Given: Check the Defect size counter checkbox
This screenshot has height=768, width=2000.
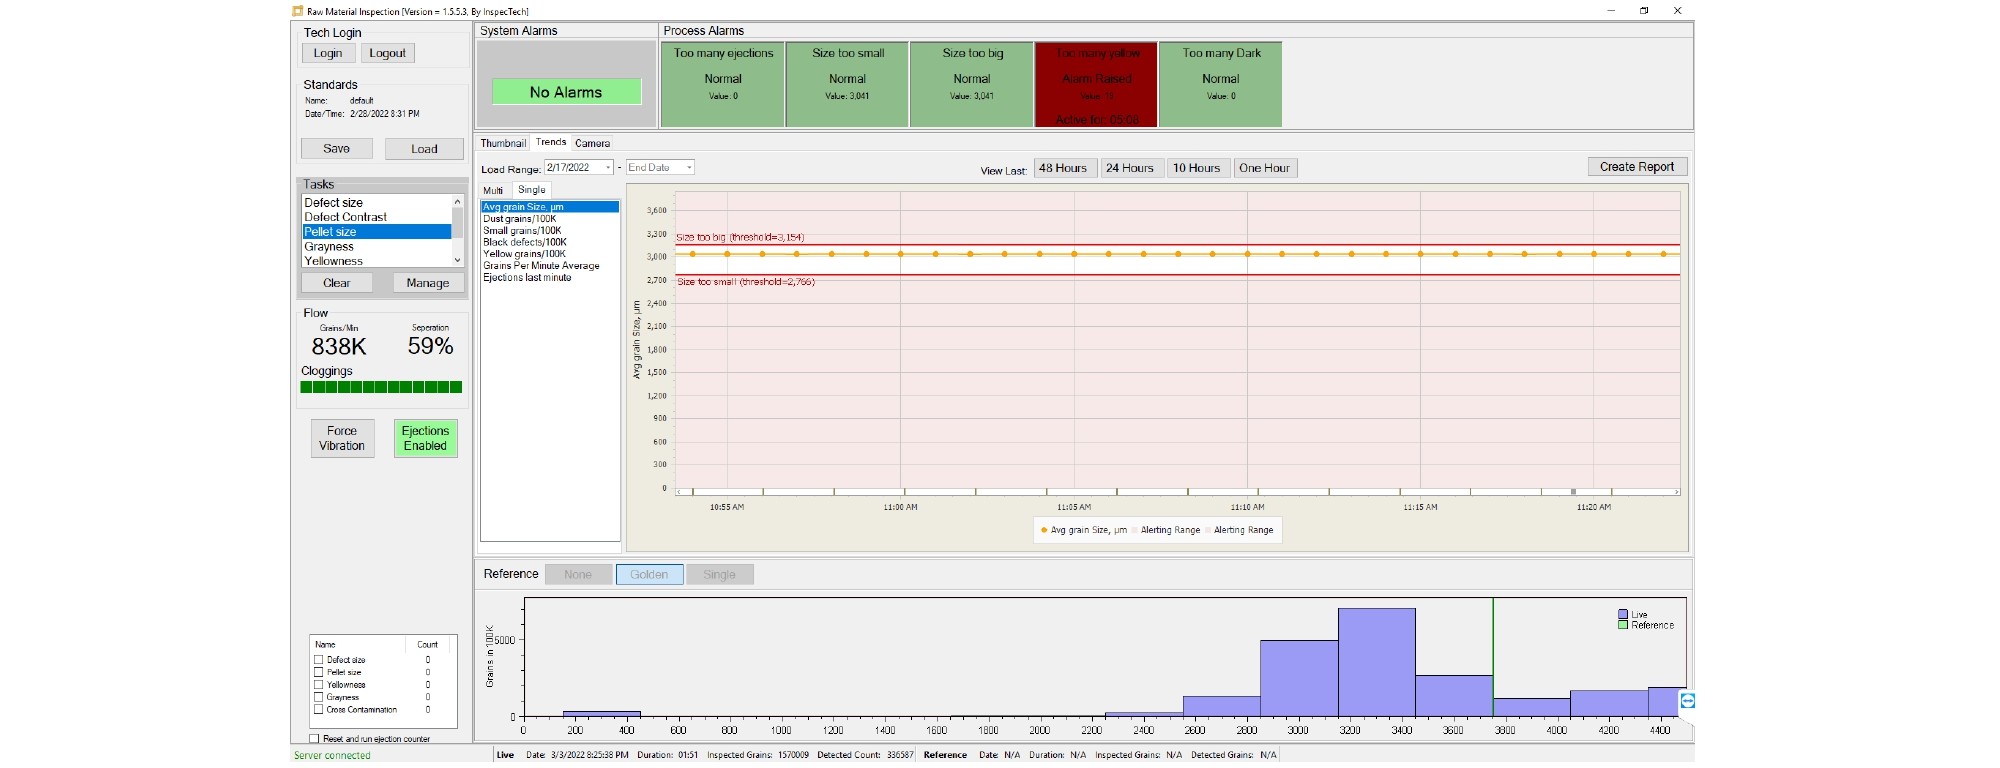Looking at the screenshot, I should (319, 660).
